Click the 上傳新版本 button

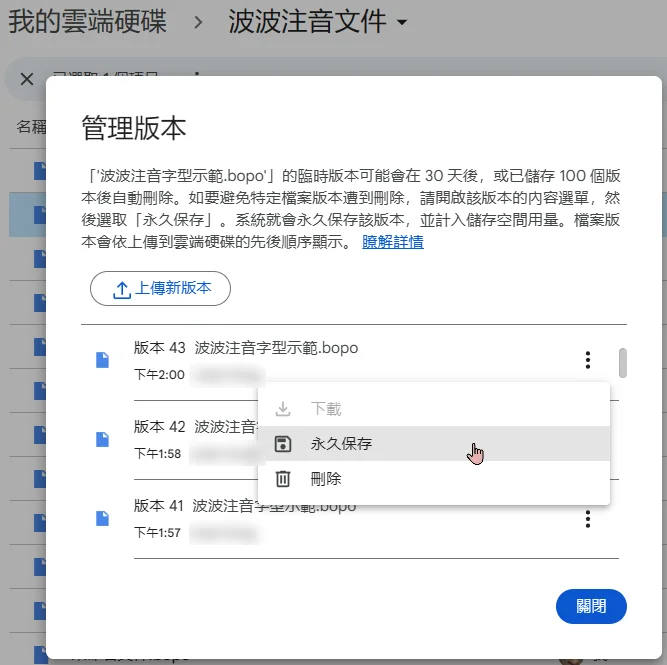[160, 288]
